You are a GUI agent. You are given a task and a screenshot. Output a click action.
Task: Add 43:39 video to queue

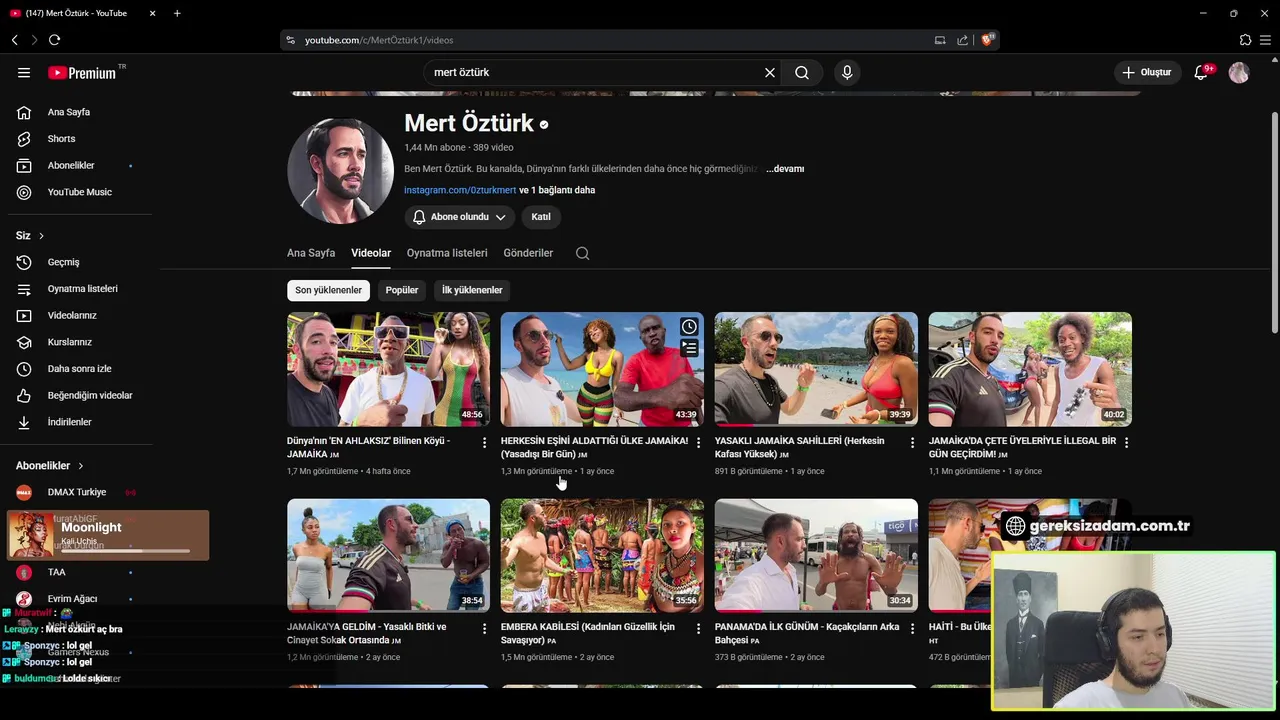(689, 348)
